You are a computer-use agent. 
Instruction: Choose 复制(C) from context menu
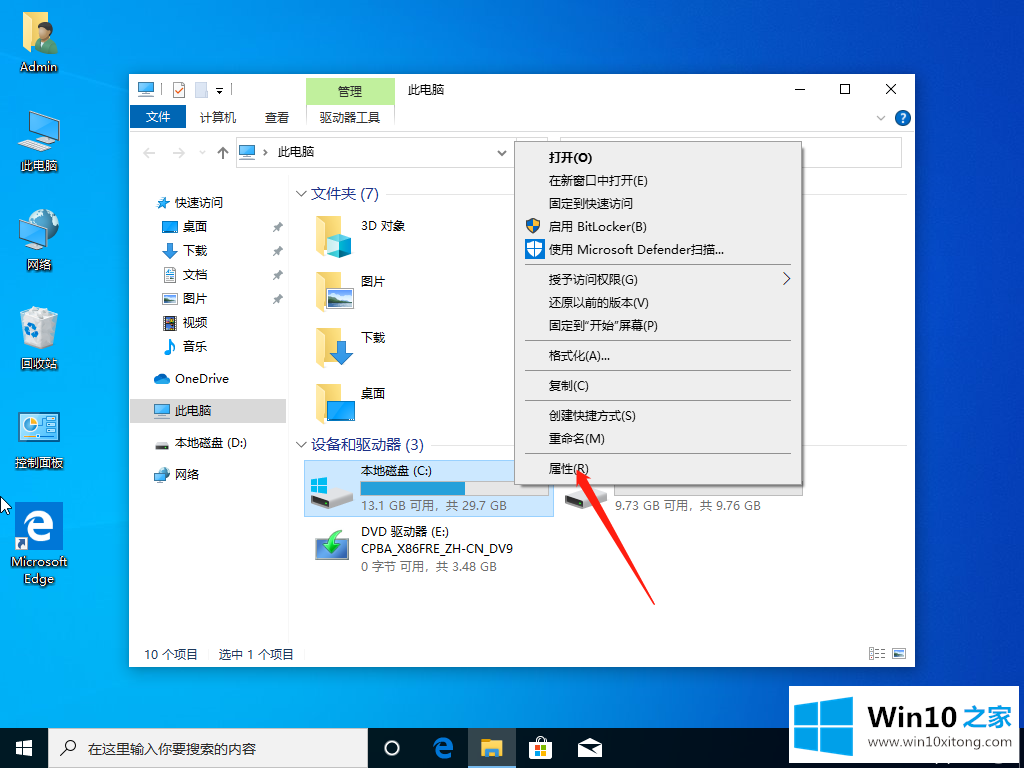[658, 386]
